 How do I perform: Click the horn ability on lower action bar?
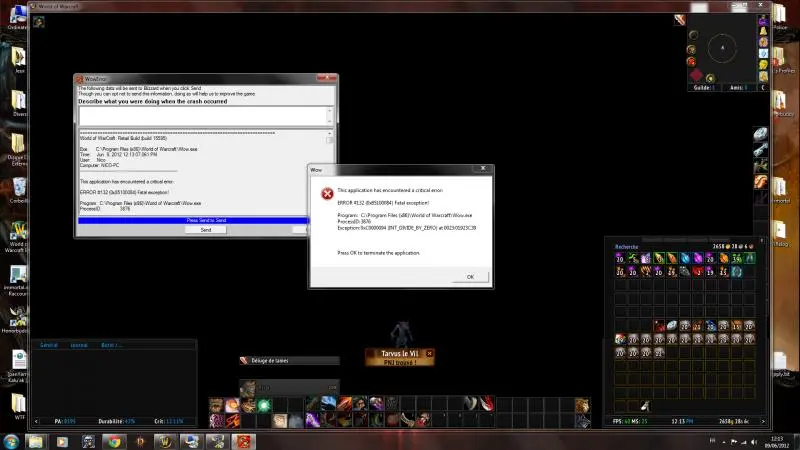click(x=407, y=420)
